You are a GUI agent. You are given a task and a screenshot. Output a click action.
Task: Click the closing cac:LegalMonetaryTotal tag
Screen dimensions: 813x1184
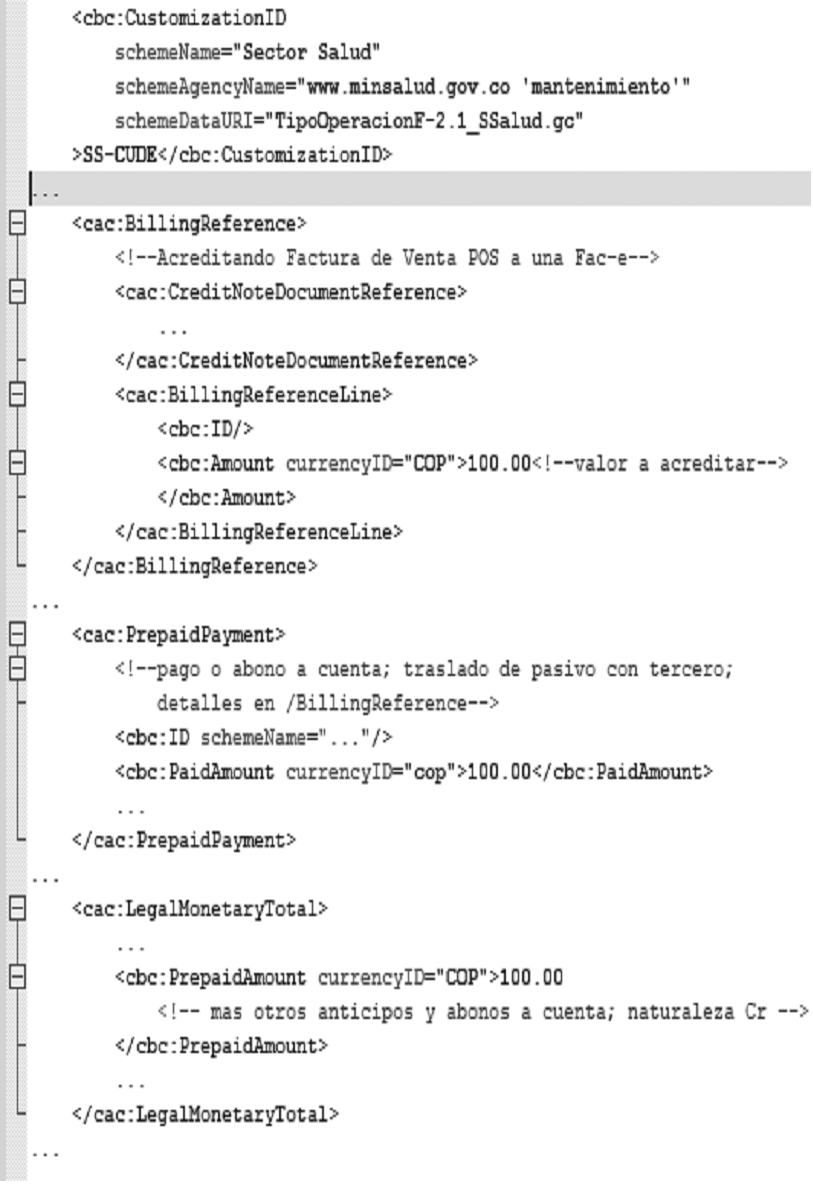point(205,1114)
